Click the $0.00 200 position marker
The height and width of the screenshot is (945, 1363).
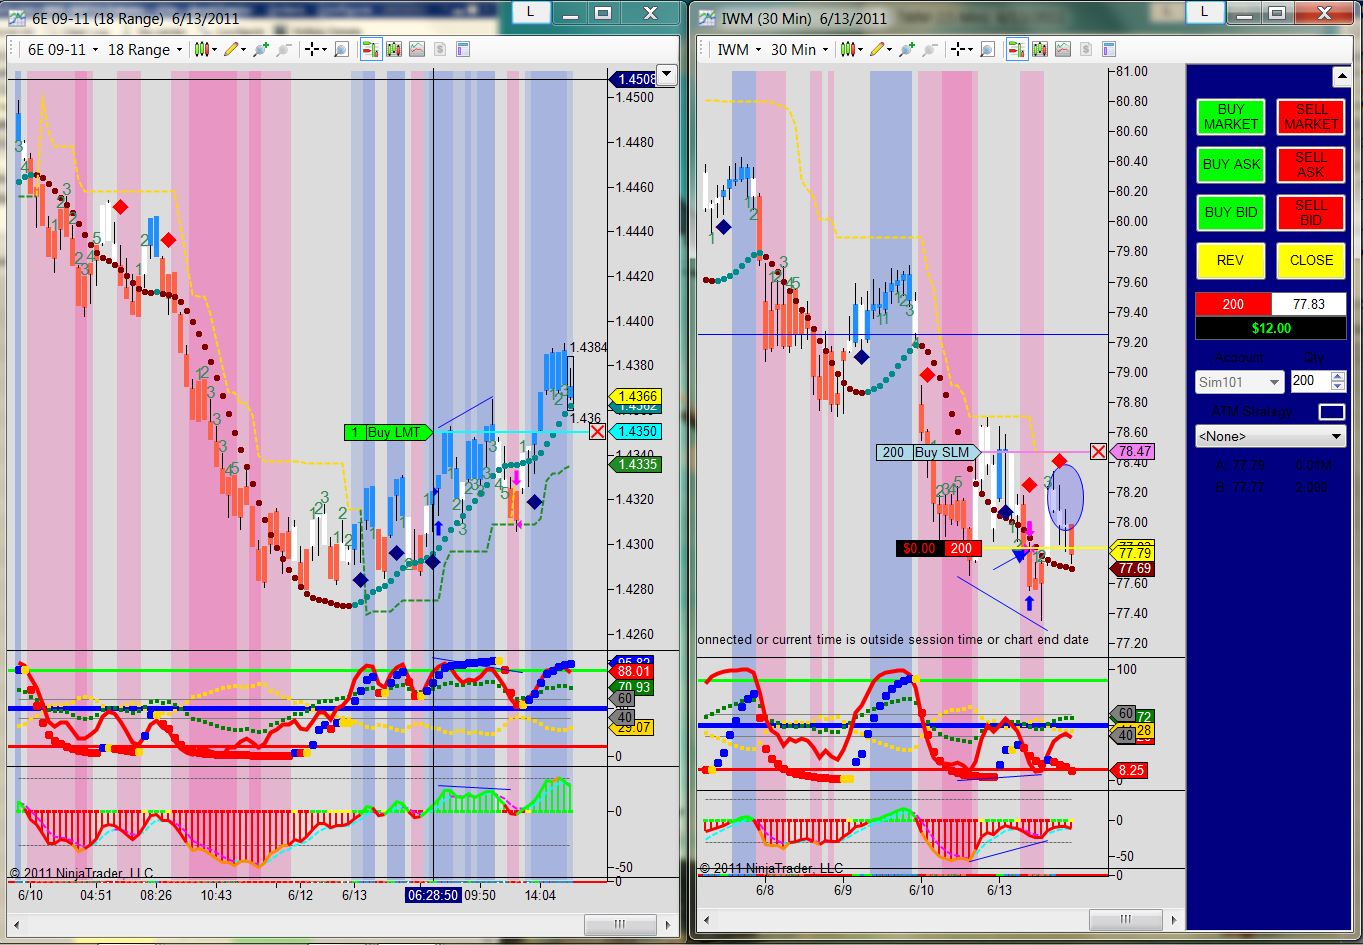[x=939, y=548]
